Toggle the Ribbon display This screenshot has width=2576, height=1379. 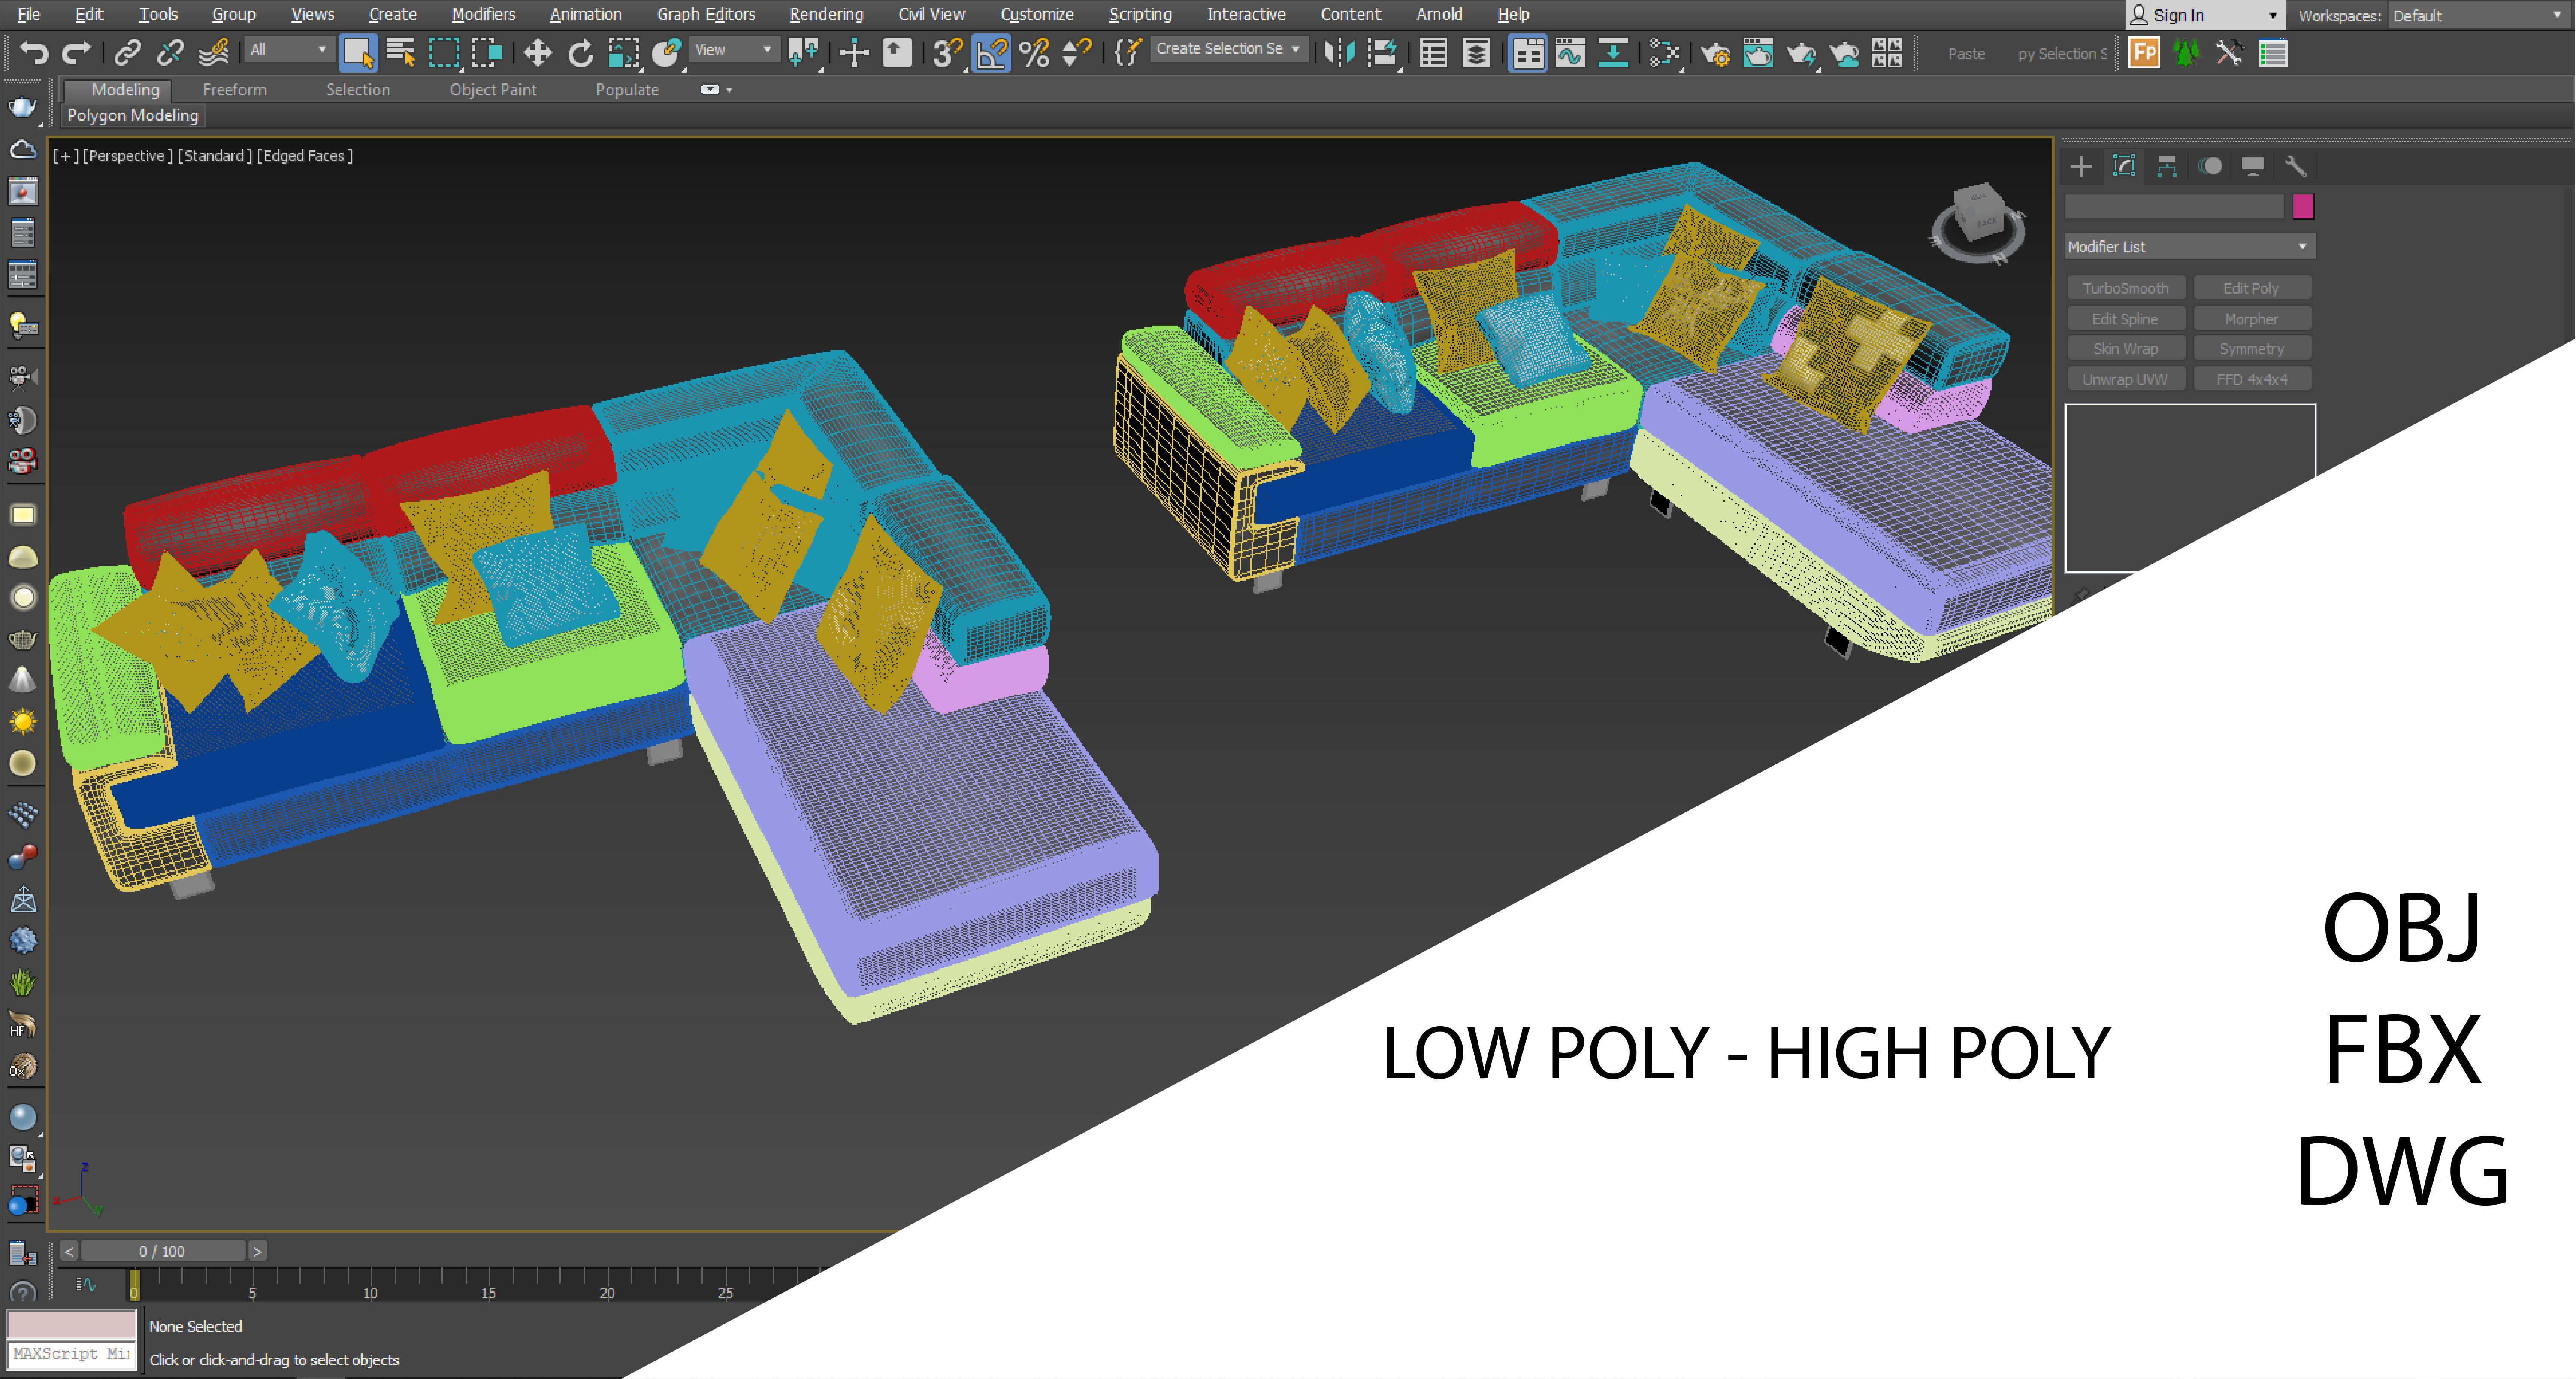tap(1527, 52)
